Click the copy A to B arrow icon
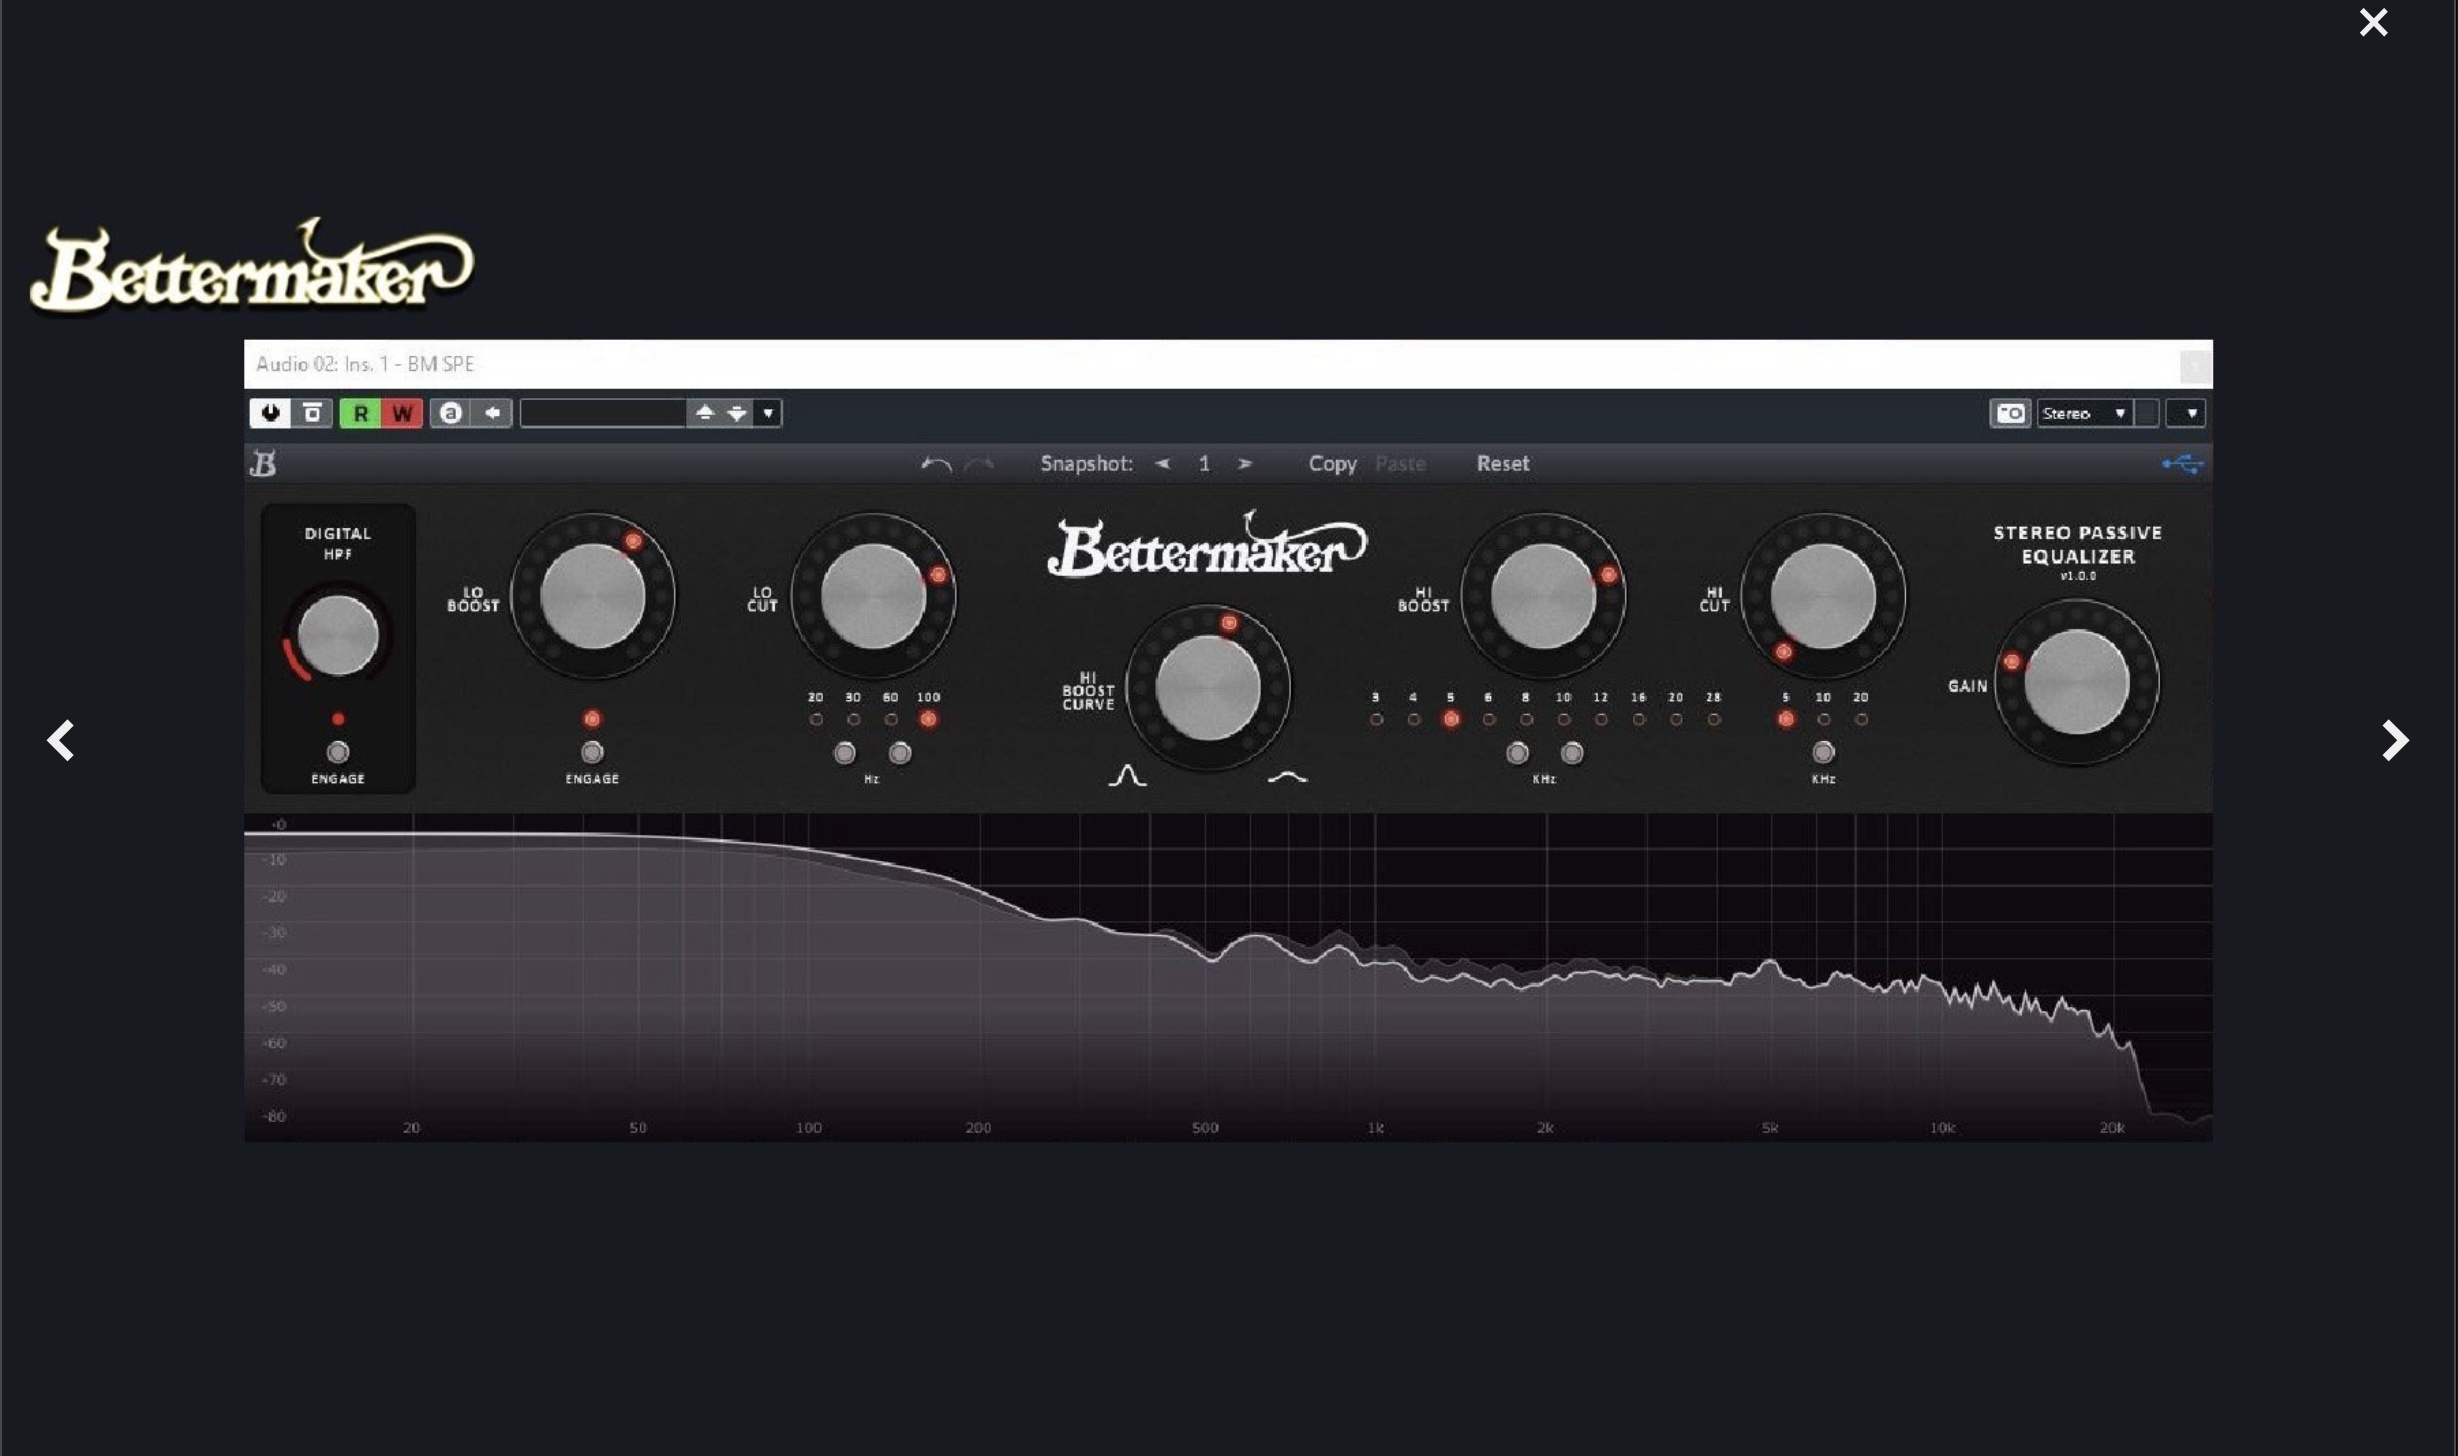The width and height of the screenshot is (2458, 1456). pyautogui.click(x=492, y=413)
